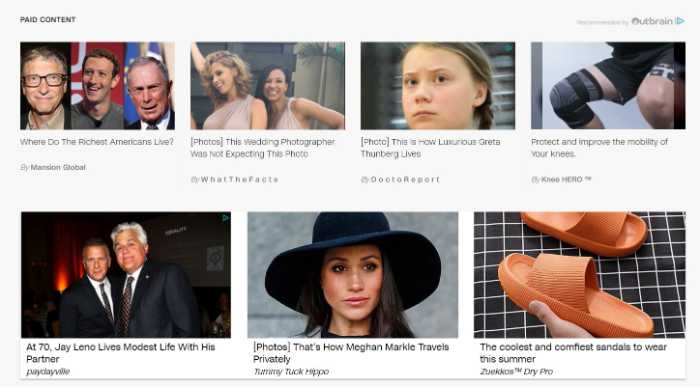Select the DoctoReport source label

click(x=405, y=179)
